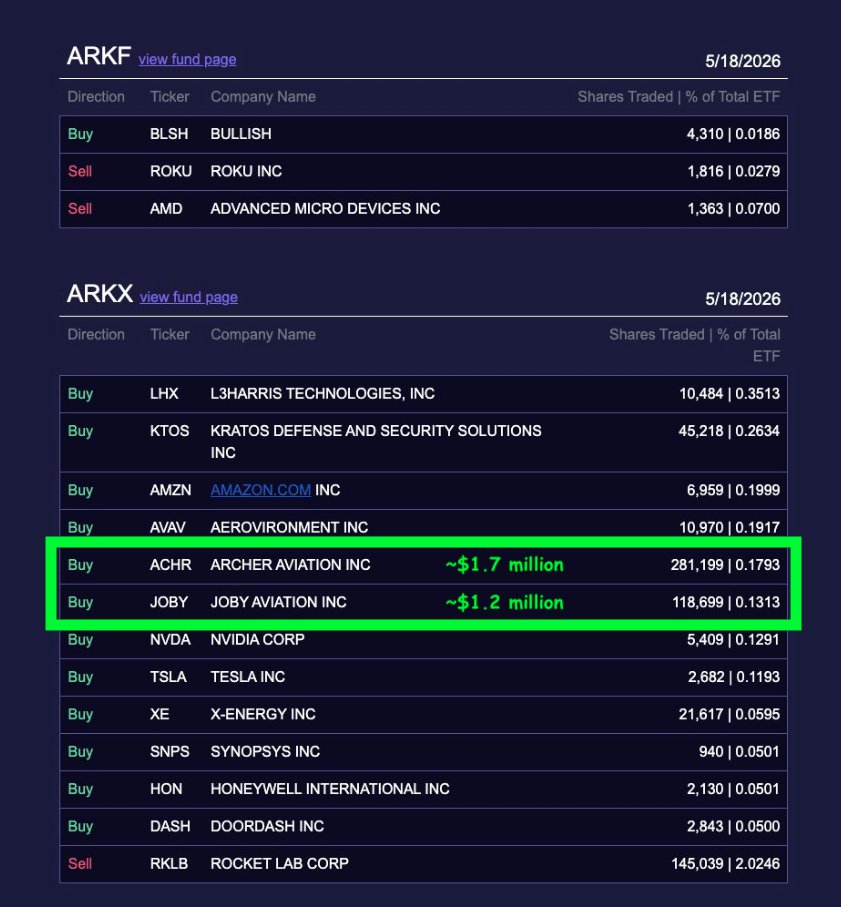Click the ROKU ticker cell

171,171
